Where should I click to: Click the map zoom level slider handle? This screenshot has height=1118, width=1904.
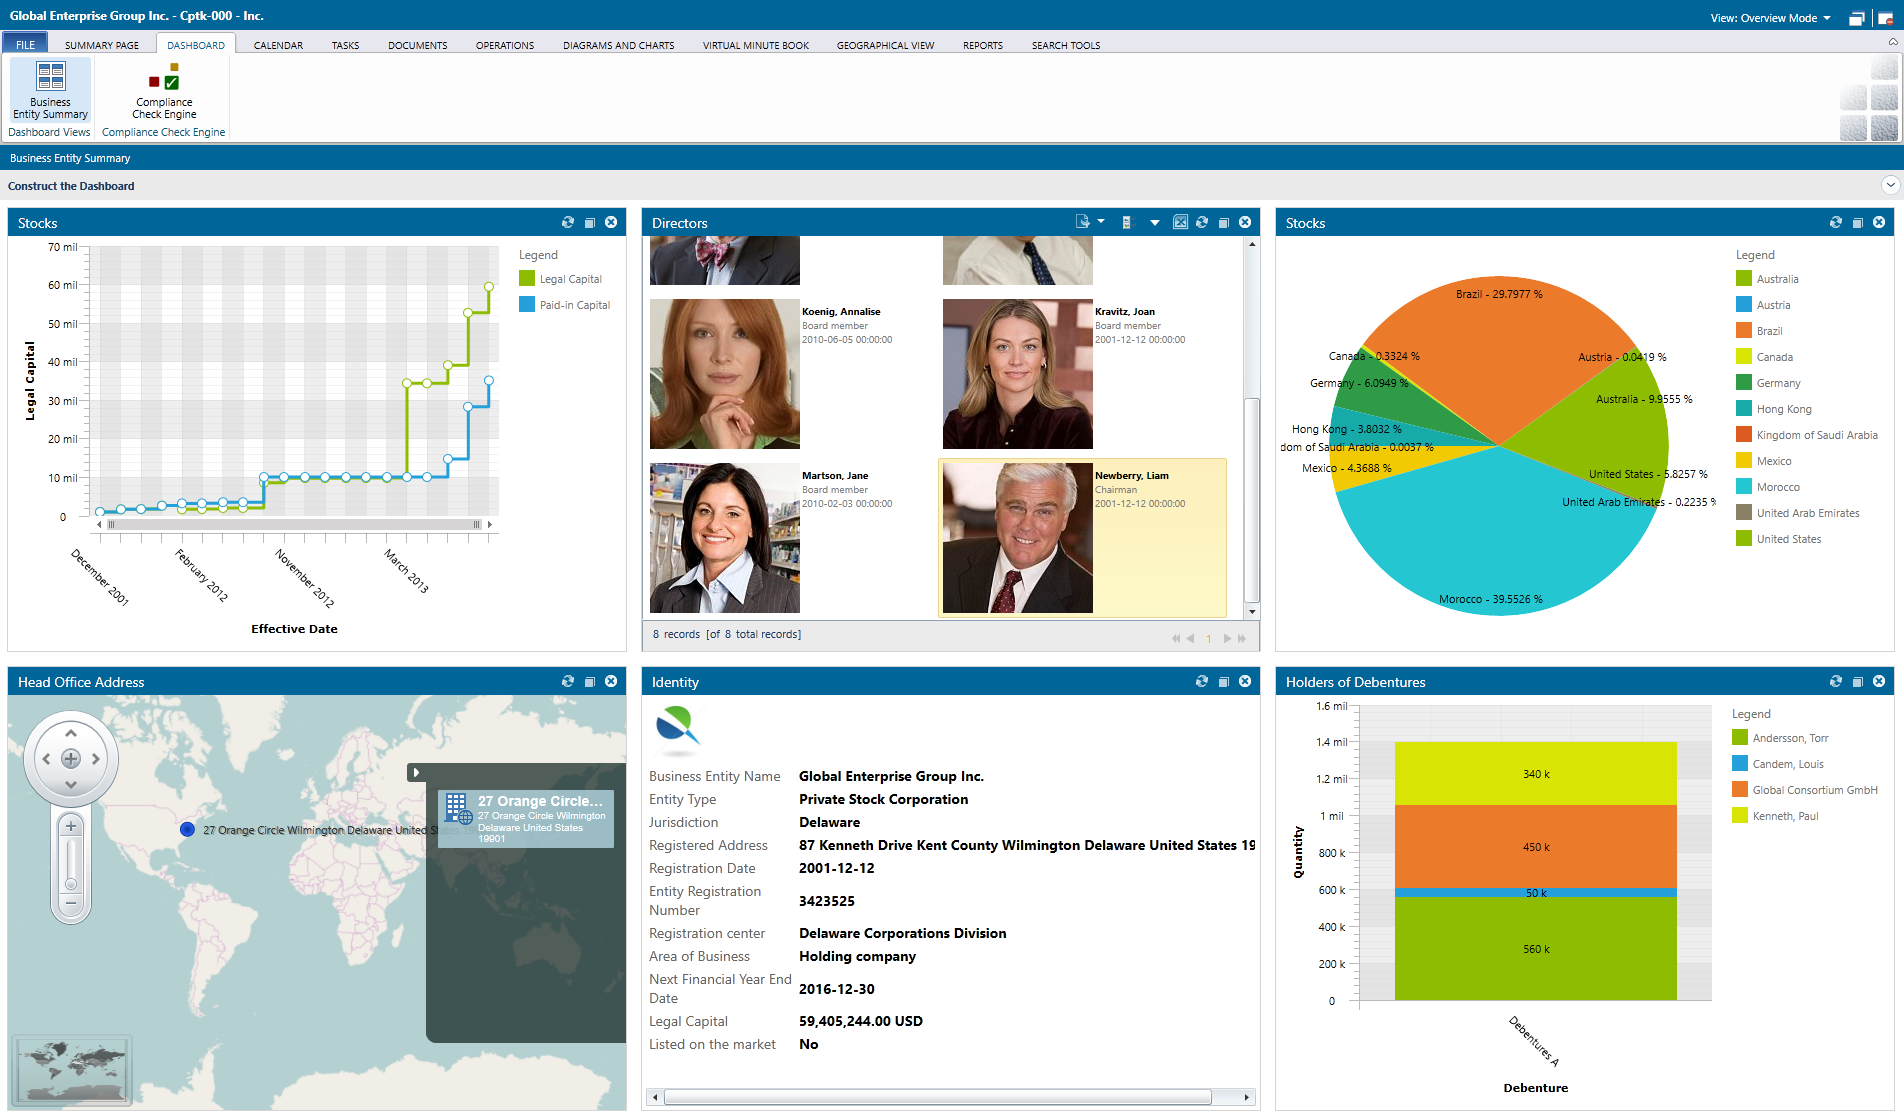coord(71,883)
